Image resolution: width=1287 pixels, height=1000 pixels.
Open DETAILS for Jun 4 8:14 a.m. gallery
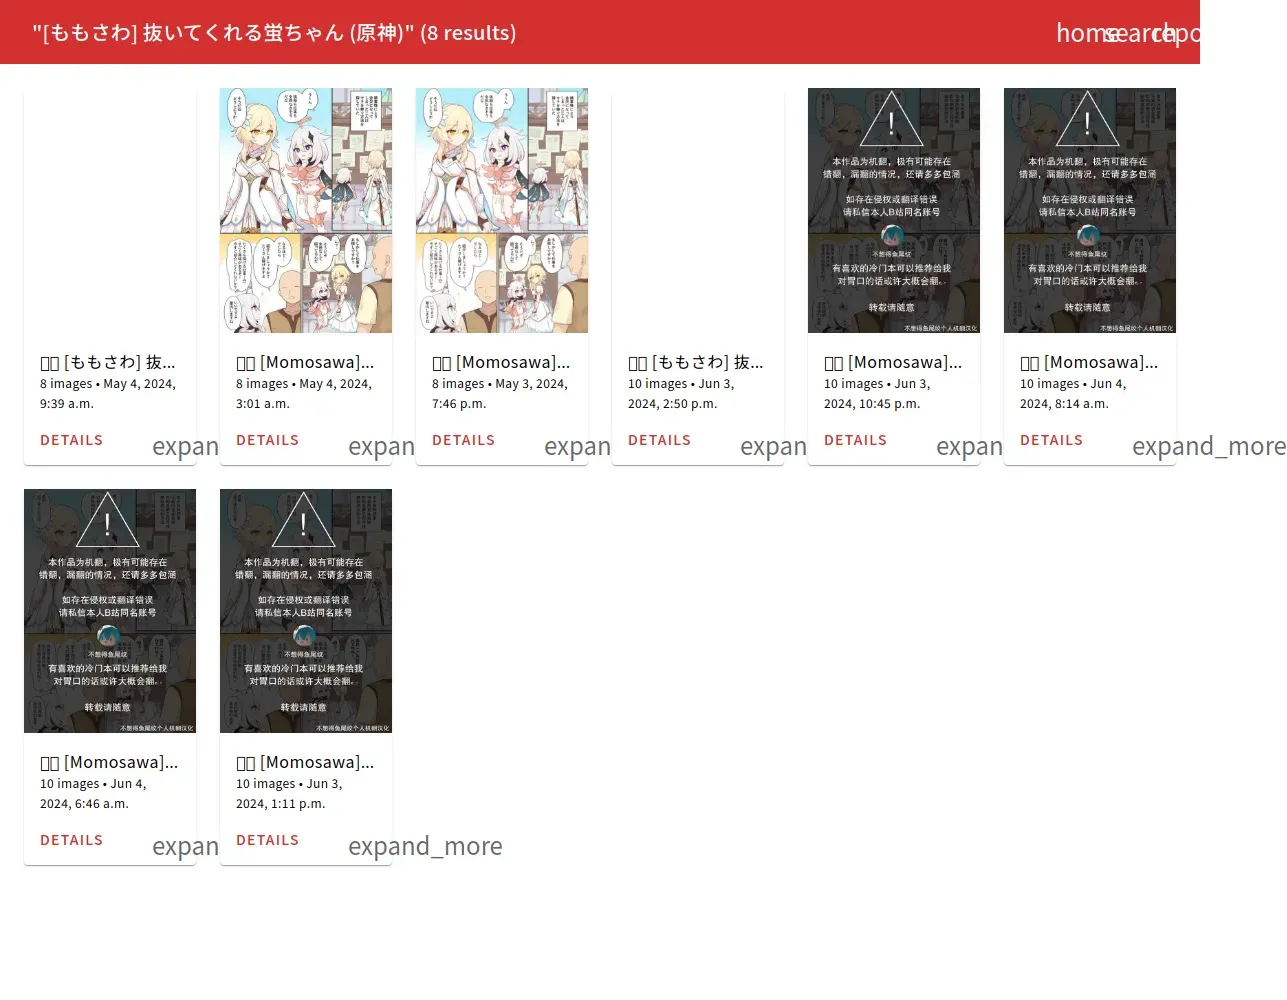click(x=1051, y=440)
